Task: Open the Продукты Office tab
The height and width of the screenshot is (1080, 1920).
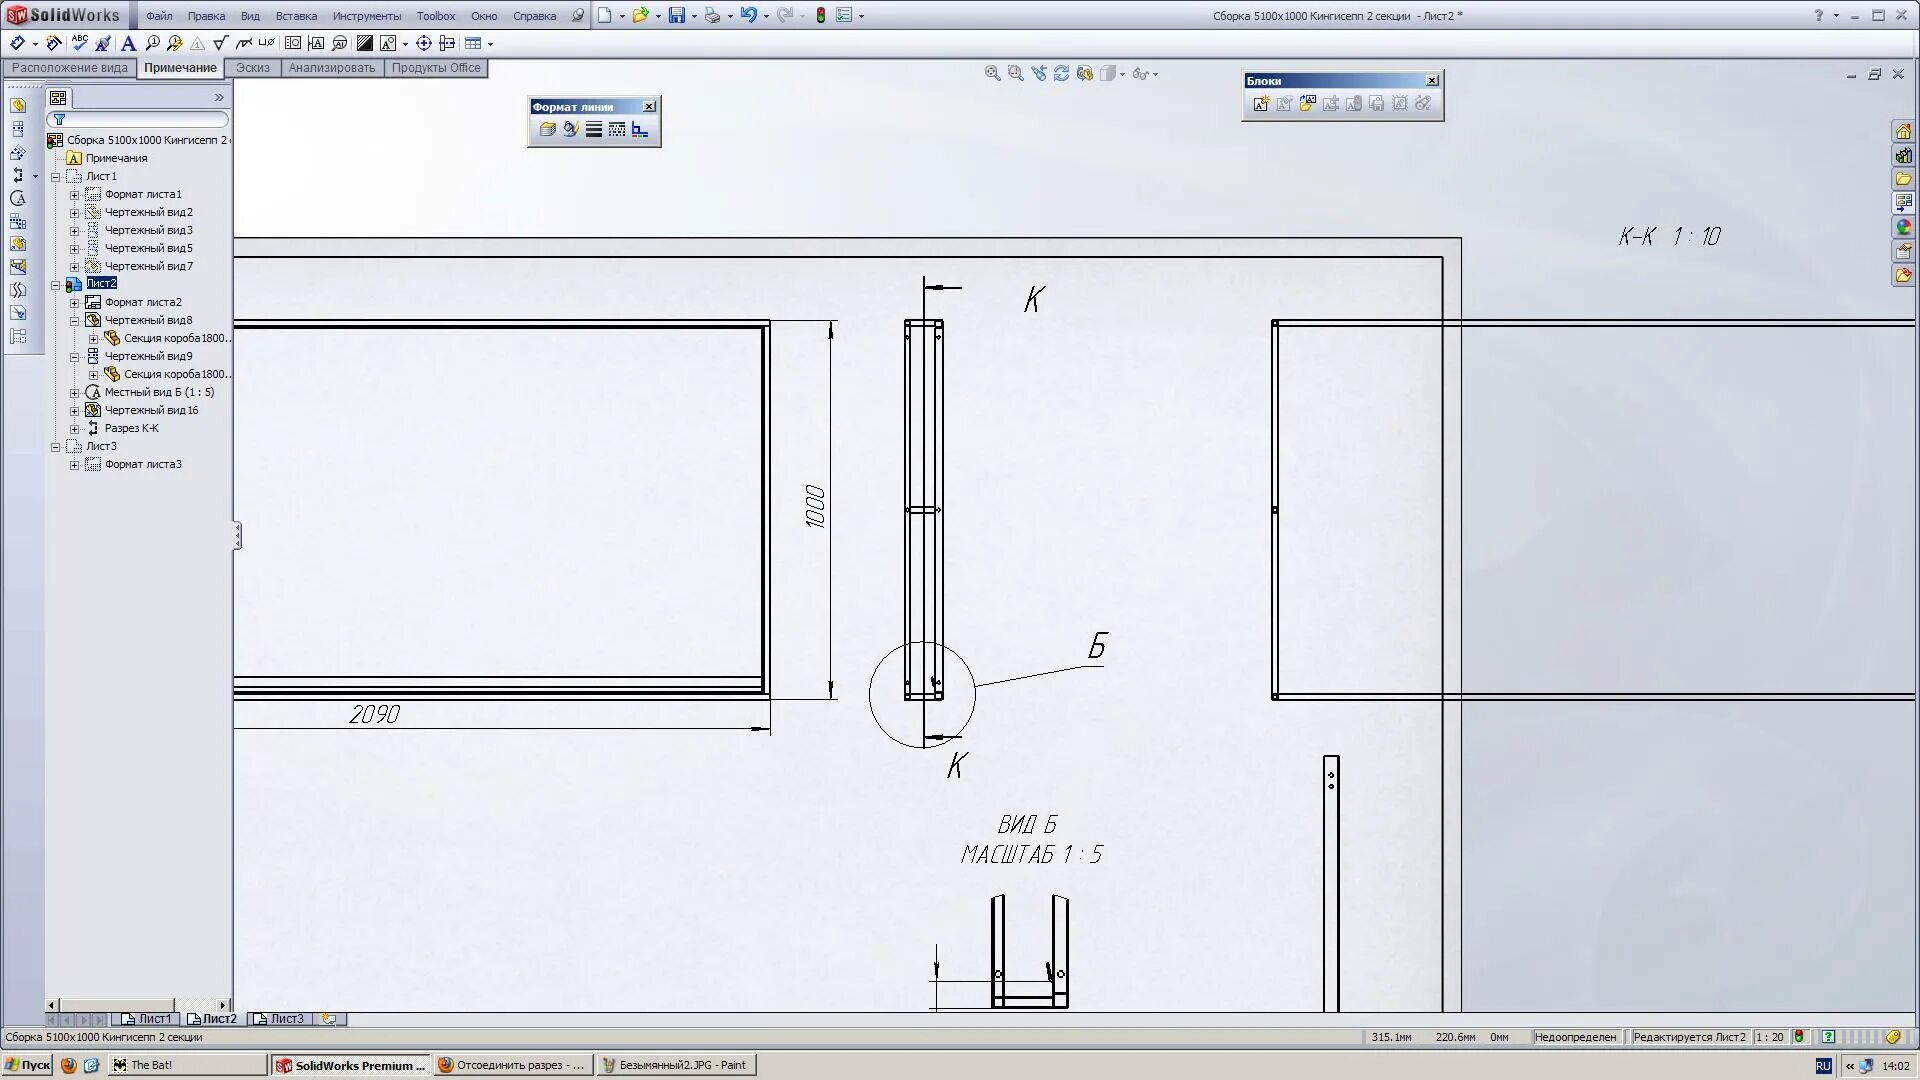Action: coord(436,68)
